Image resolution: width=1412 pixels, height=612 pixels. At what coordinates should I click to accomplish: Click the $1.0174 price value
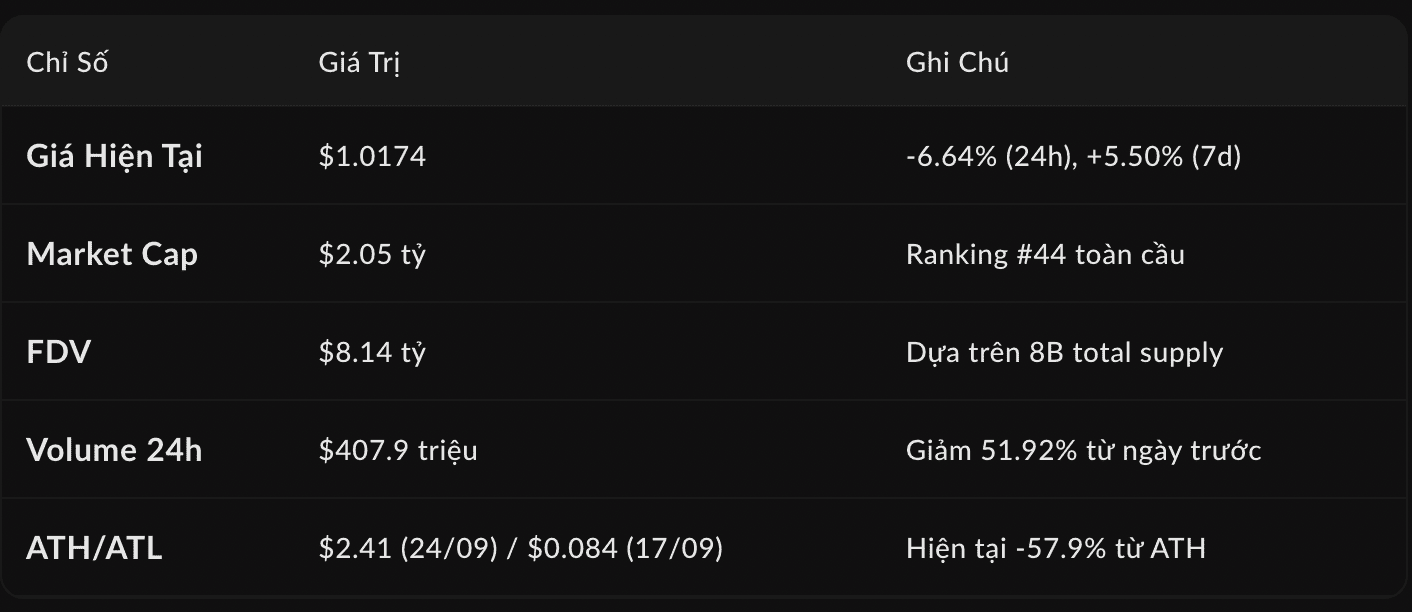[372, 156]
